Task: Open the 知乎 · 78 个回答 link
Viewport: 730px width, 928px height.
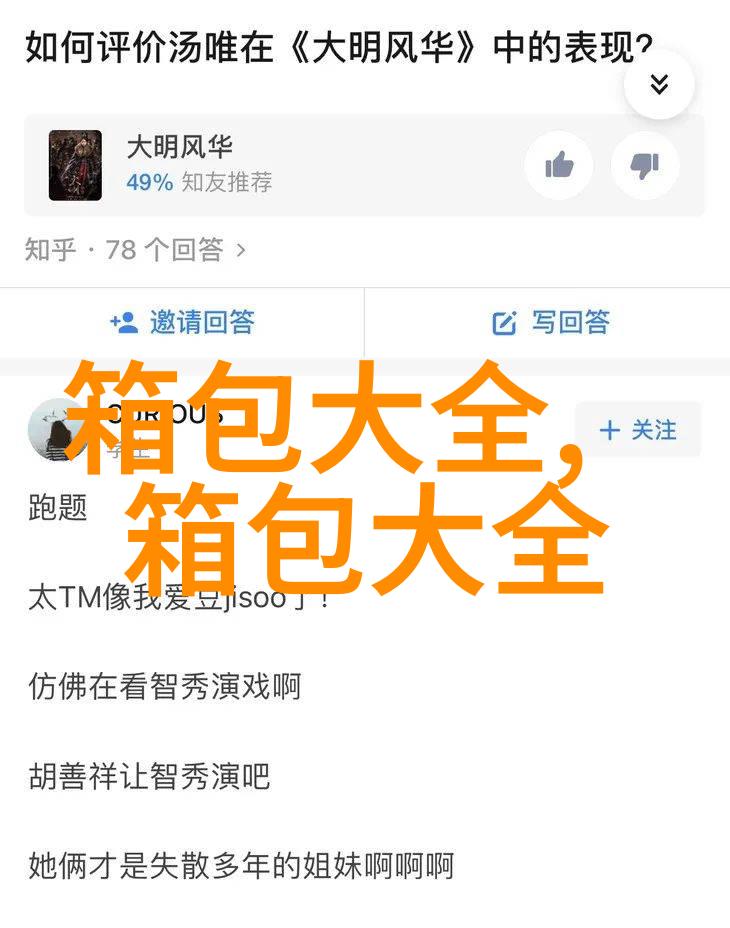Action: coord(135,250)
